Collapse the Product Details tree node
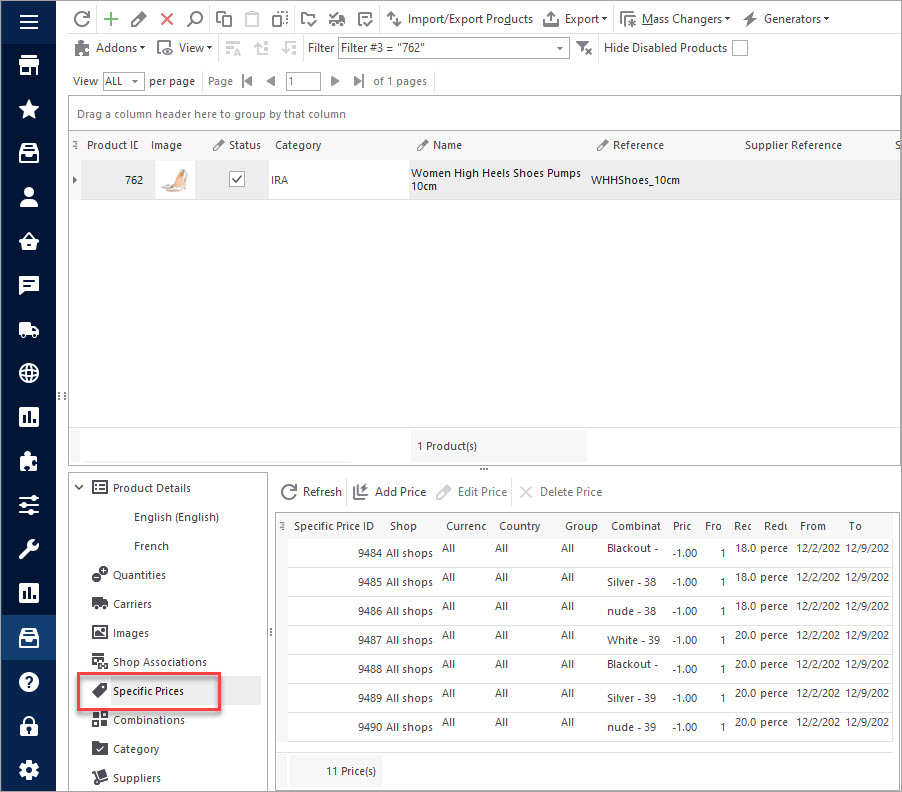Image resolution: width=902 pixels, height=792 pixels. (79, 487)
